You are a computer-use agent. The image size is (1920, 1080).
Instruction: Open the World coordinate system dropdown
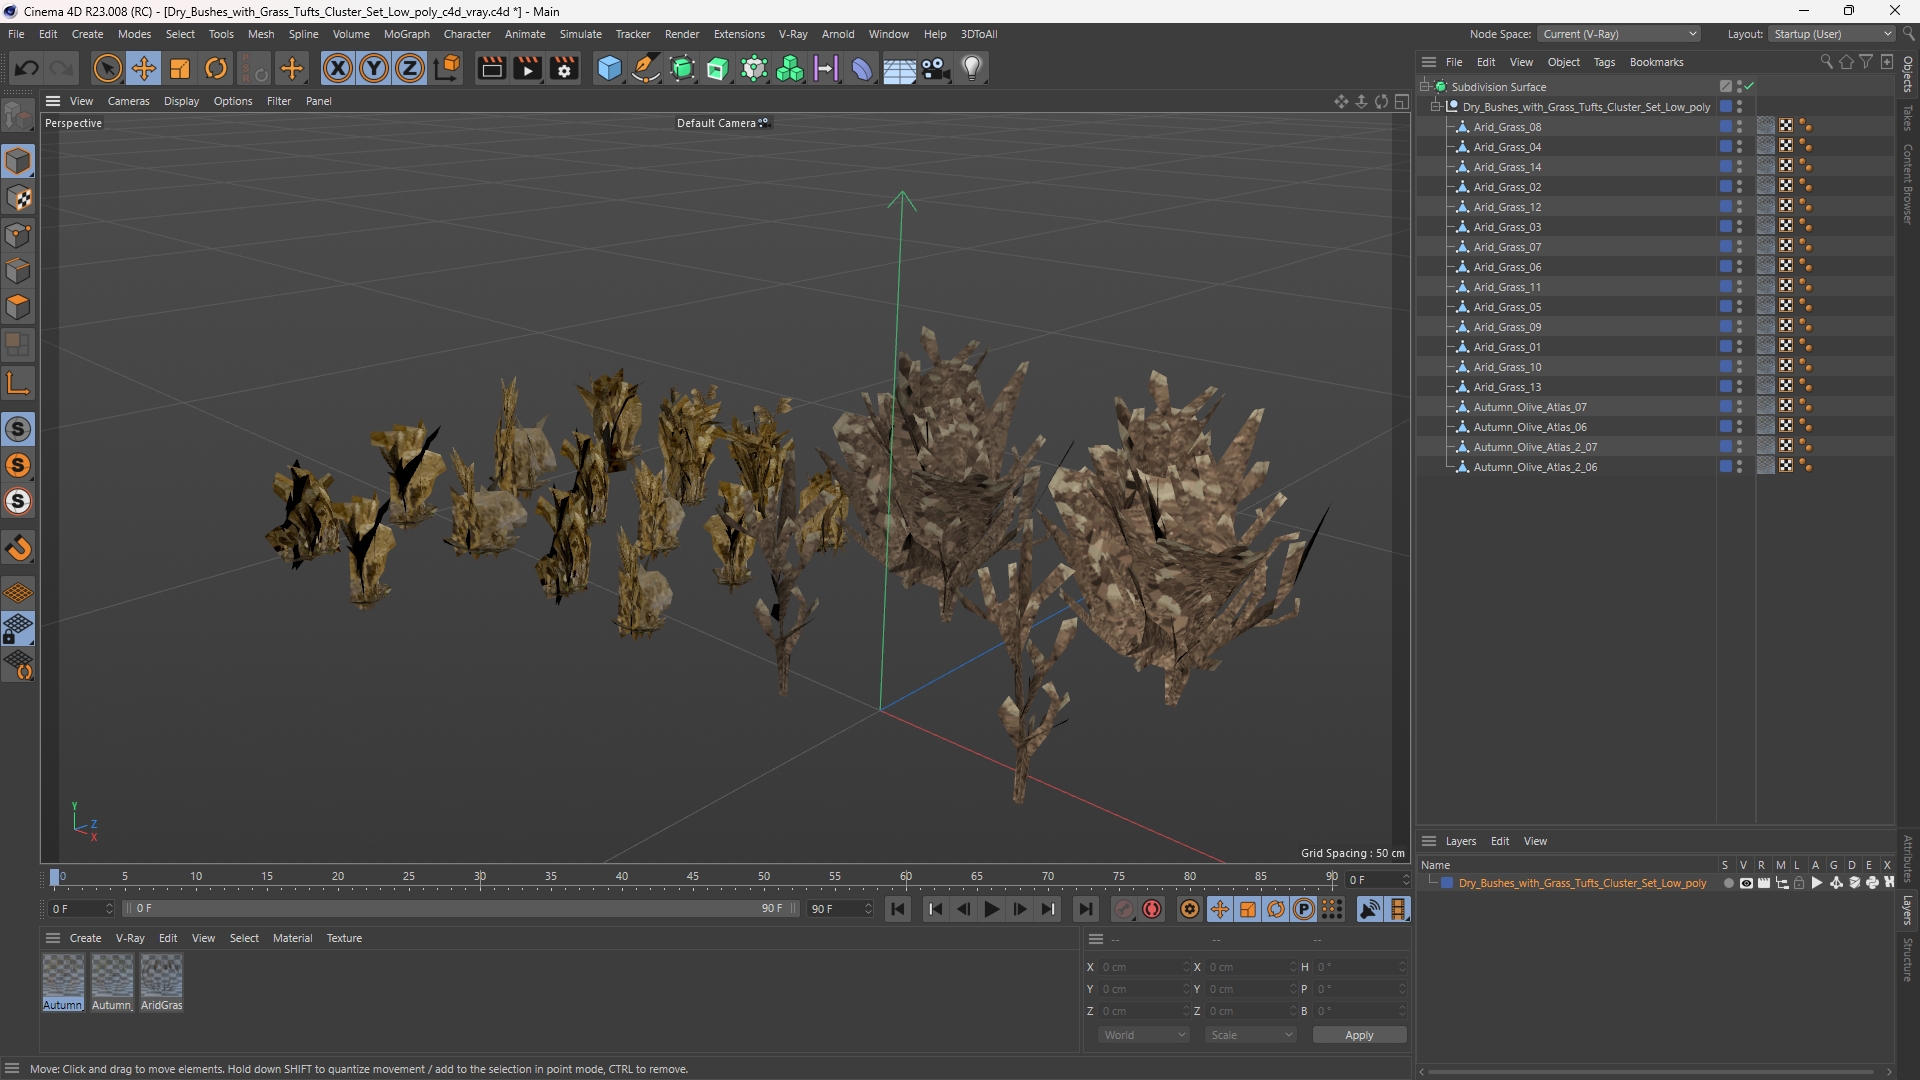pyautogui.click(x=1144, y=1035)
